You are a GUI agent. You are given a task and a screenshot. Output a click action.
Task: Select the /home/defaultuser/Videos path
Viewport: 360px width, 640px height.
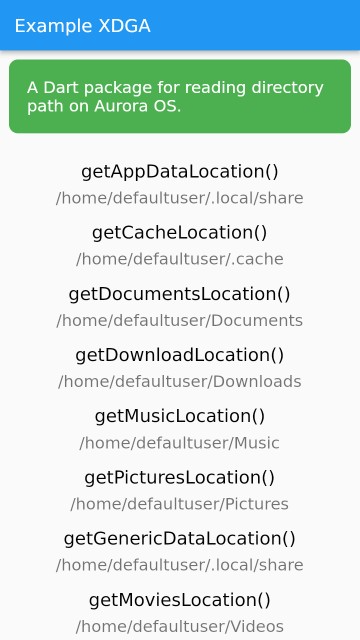click(180, 627)
